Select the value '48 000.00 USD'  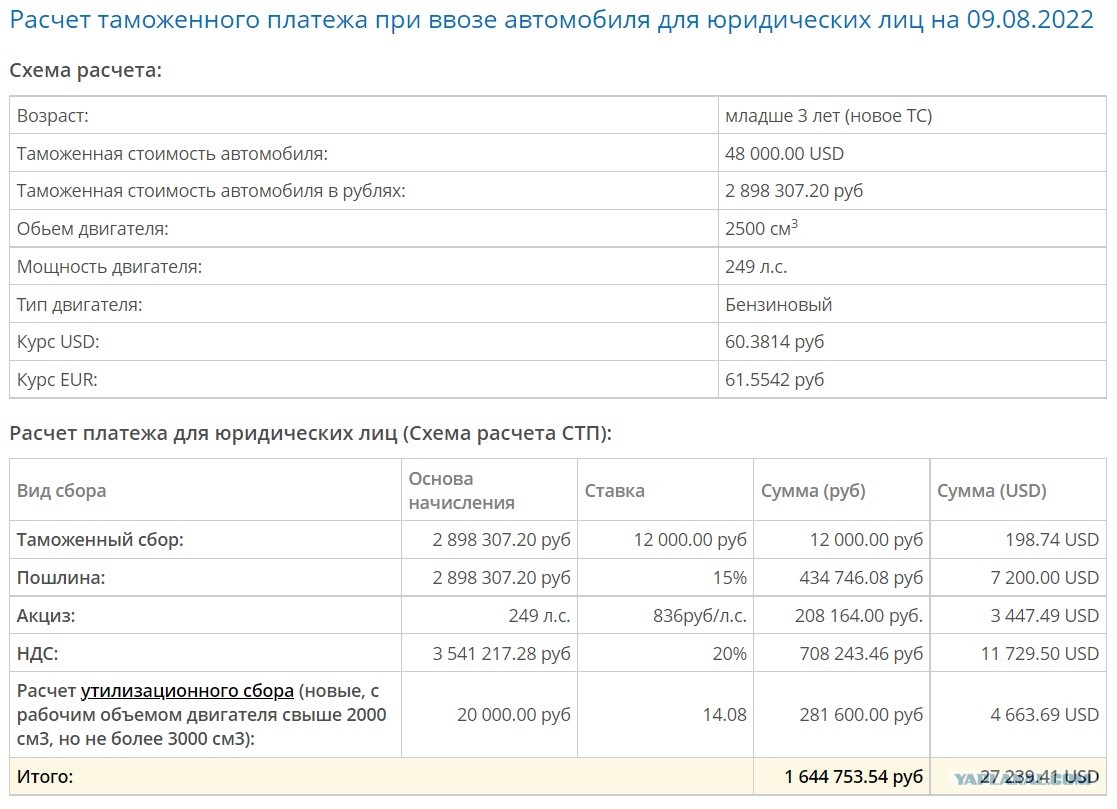click(x=784, y=154)
